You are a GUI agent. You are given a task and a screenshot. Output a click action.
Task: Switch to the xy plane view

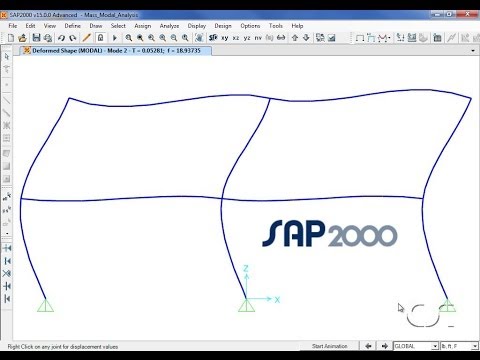click(225, 38)
